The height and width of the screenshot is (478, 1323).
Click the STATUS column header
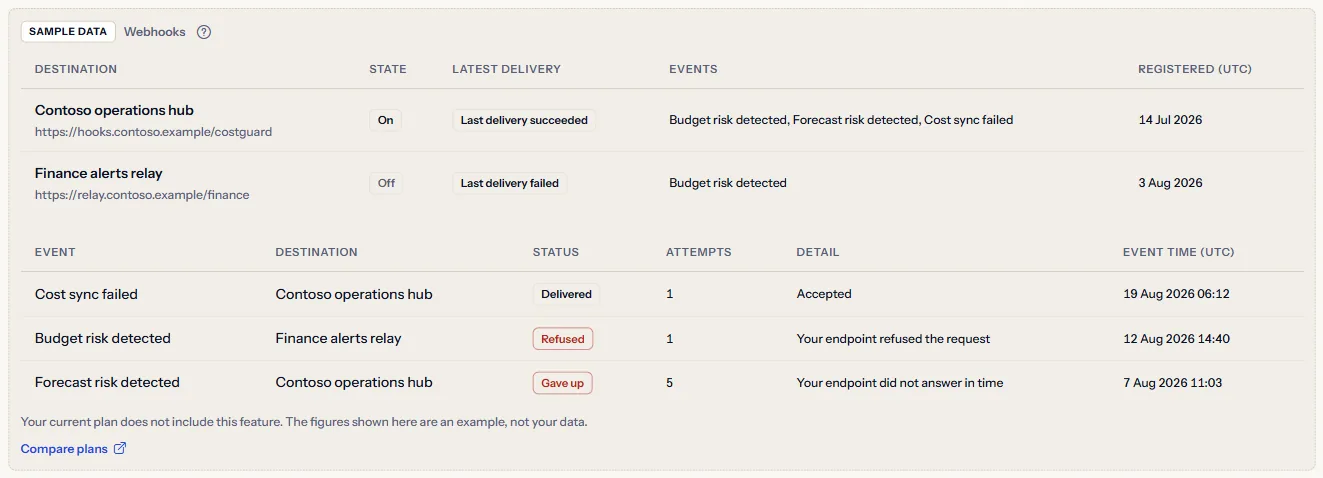pos(556,252)
